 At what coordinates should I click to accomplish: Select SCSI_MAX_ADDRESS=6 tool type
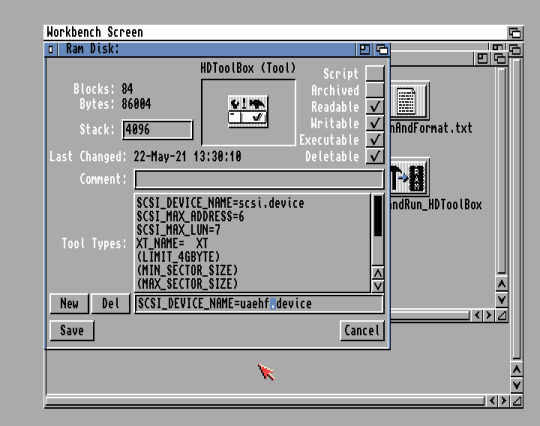pyautogui.click(x=253, y=216)
